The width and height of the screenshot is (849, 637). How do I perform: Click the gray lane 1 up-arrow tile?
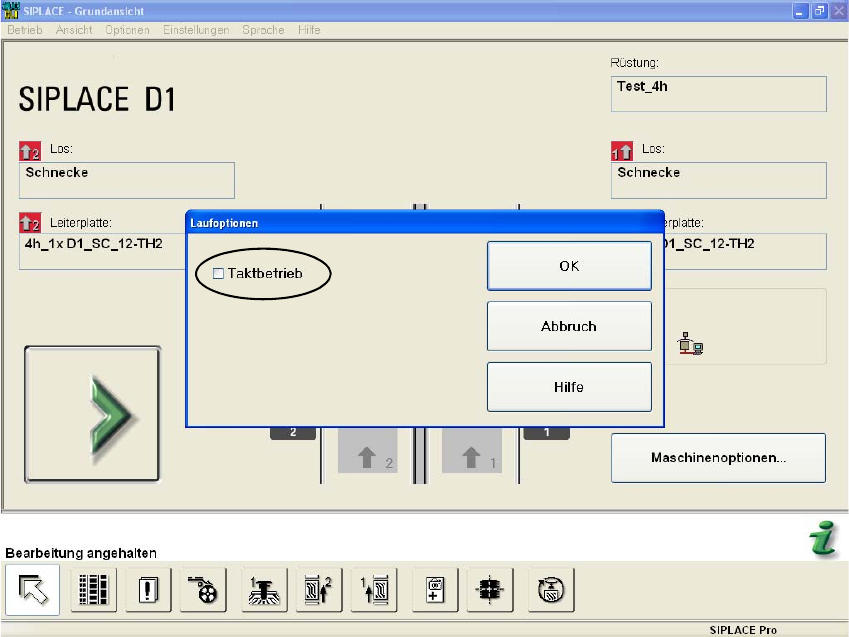click(472, 451)
